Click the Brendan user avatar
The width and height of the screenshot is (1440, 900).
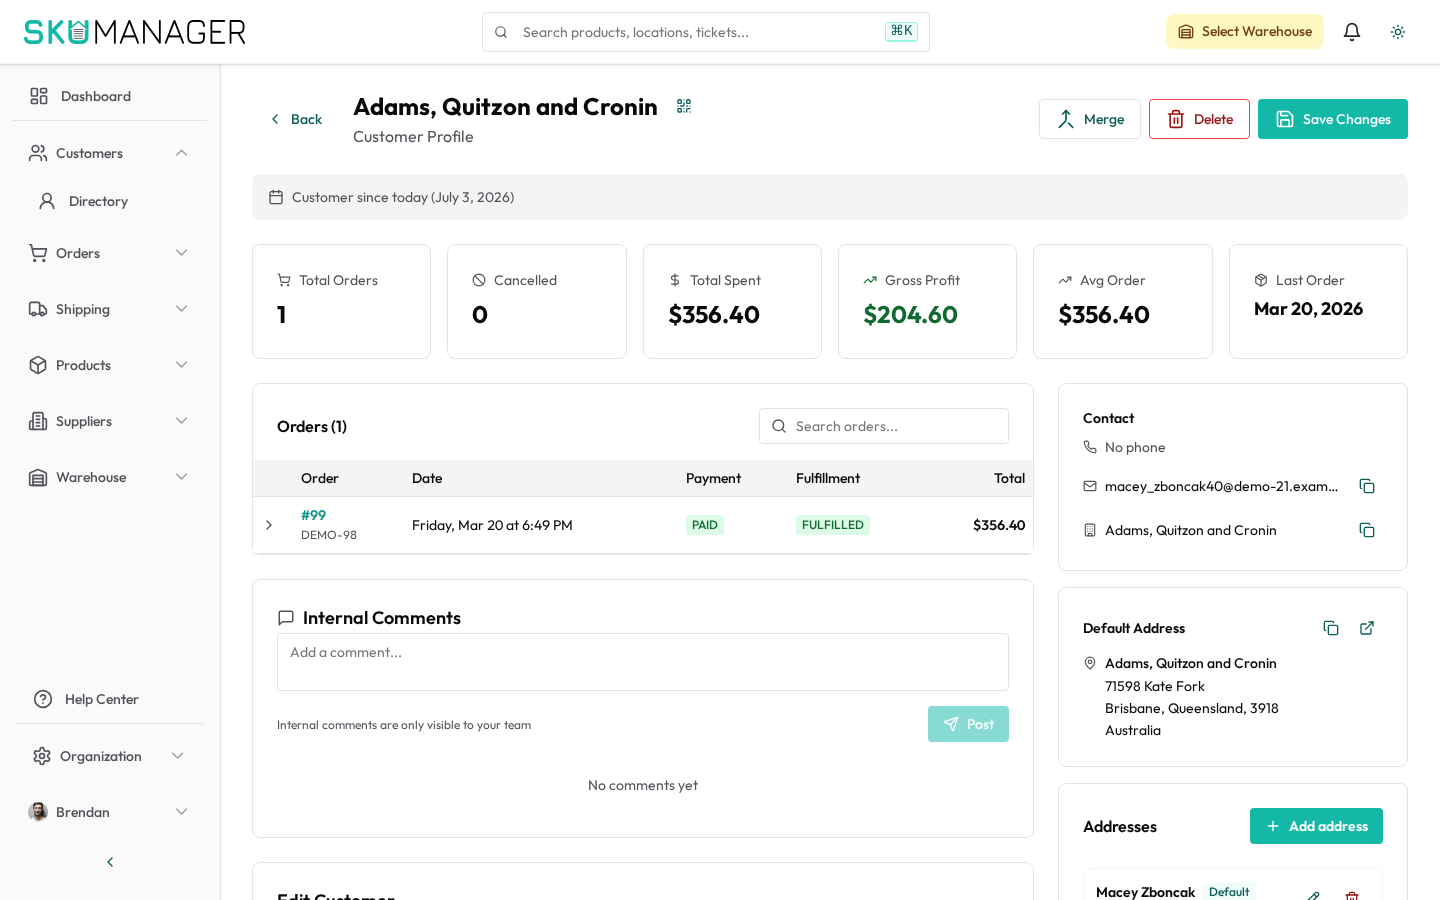tap(38, 812)
